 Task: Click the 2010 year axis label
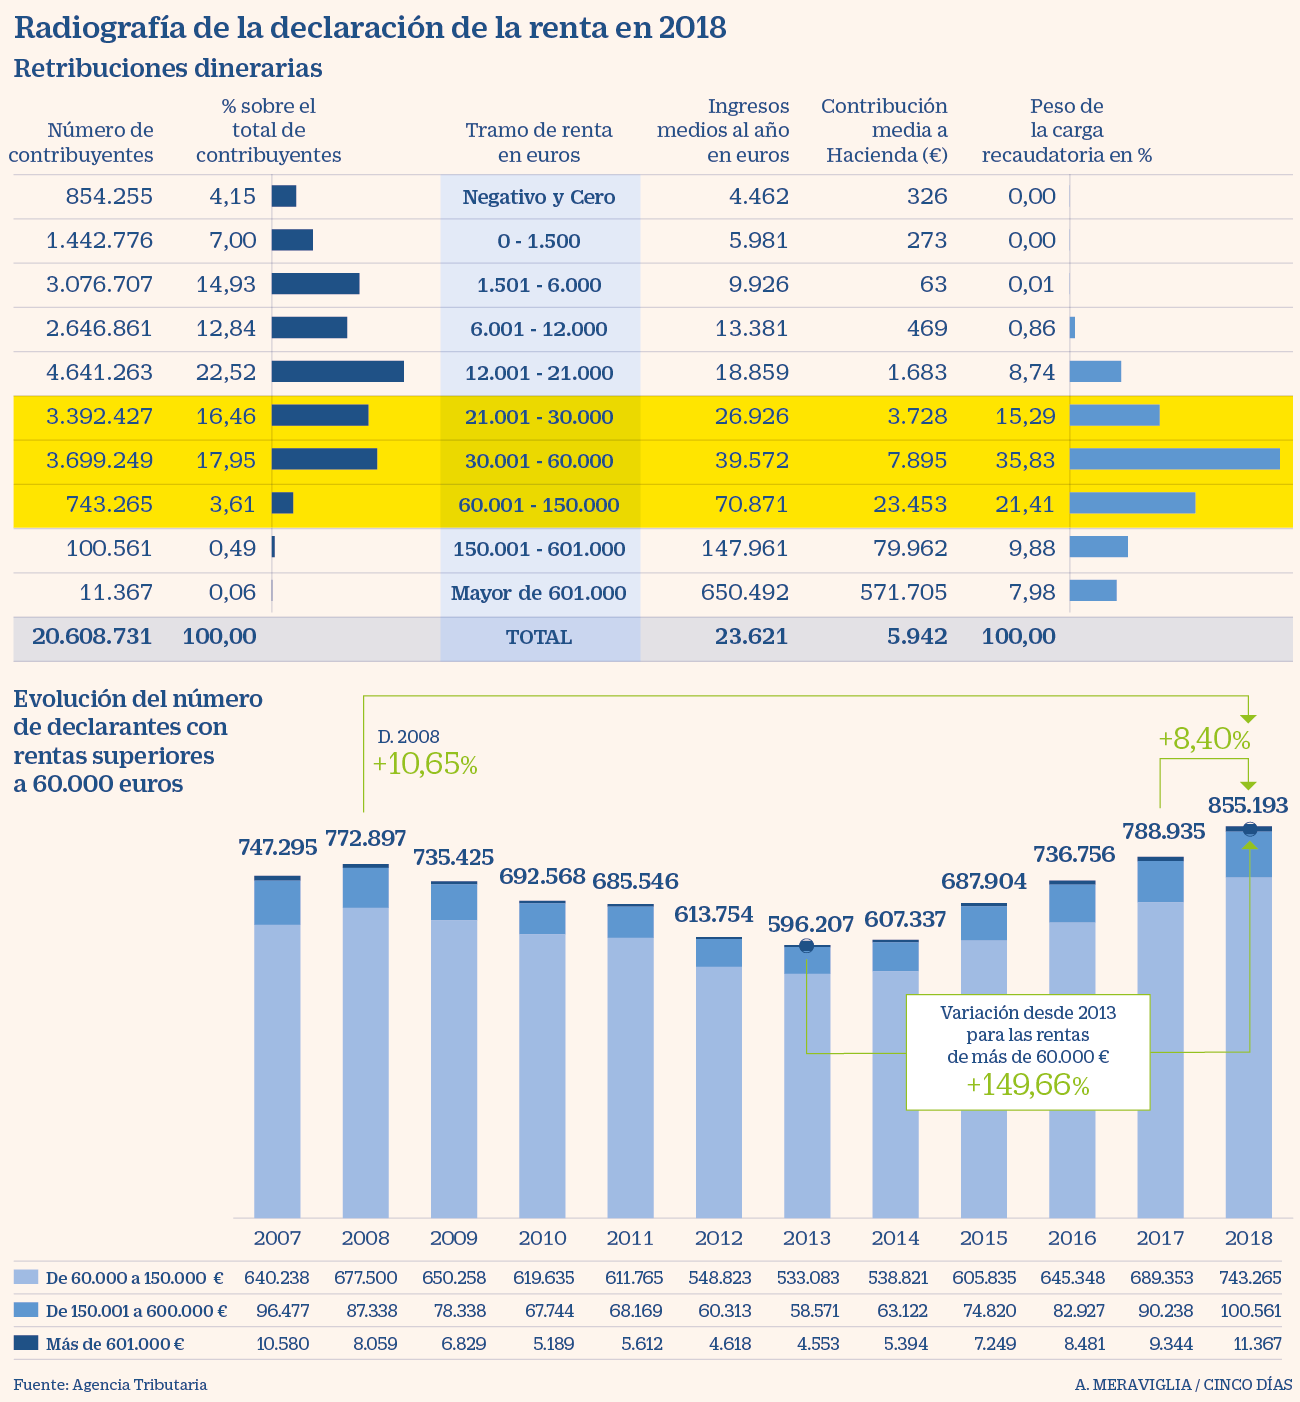pyautogui.click(x=542, y=1238)
